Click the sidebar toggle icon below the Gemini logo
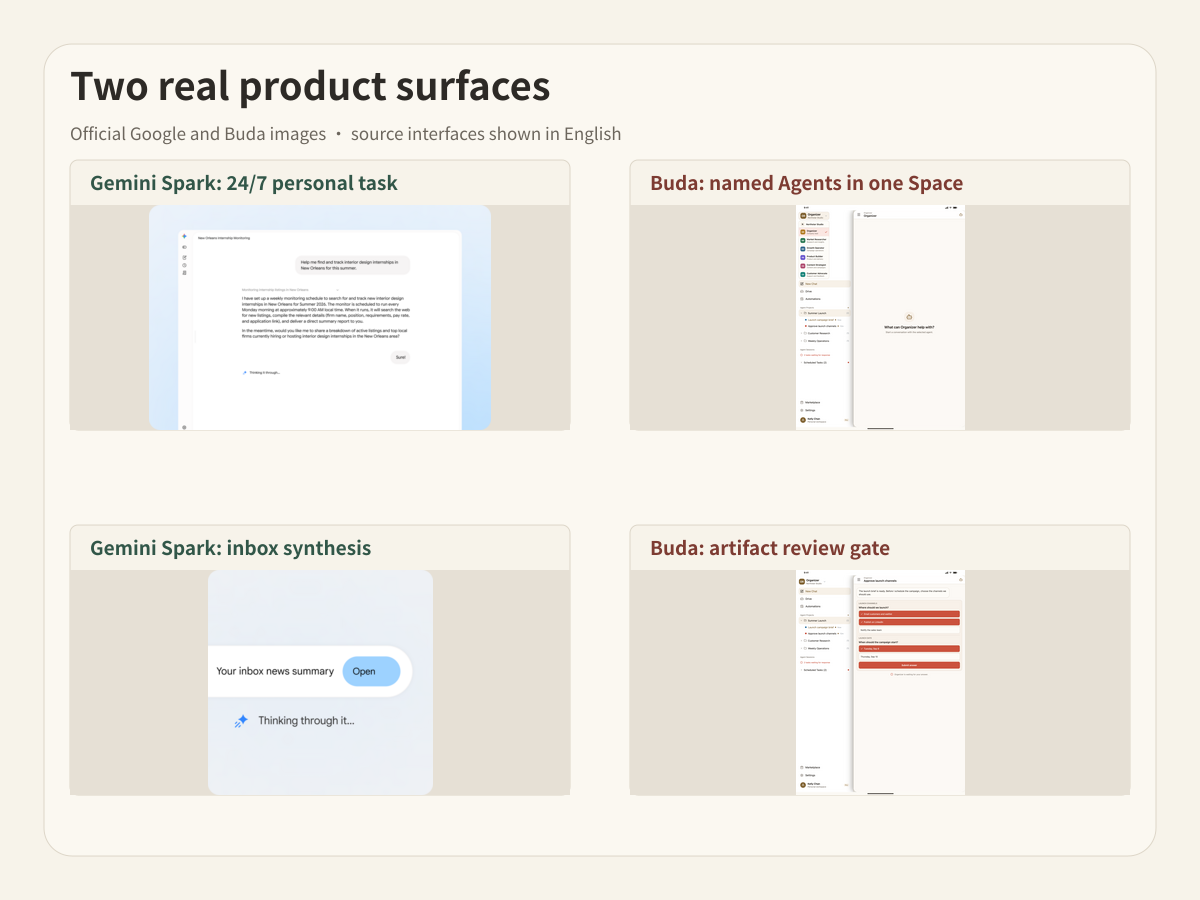 click(184, 247)
